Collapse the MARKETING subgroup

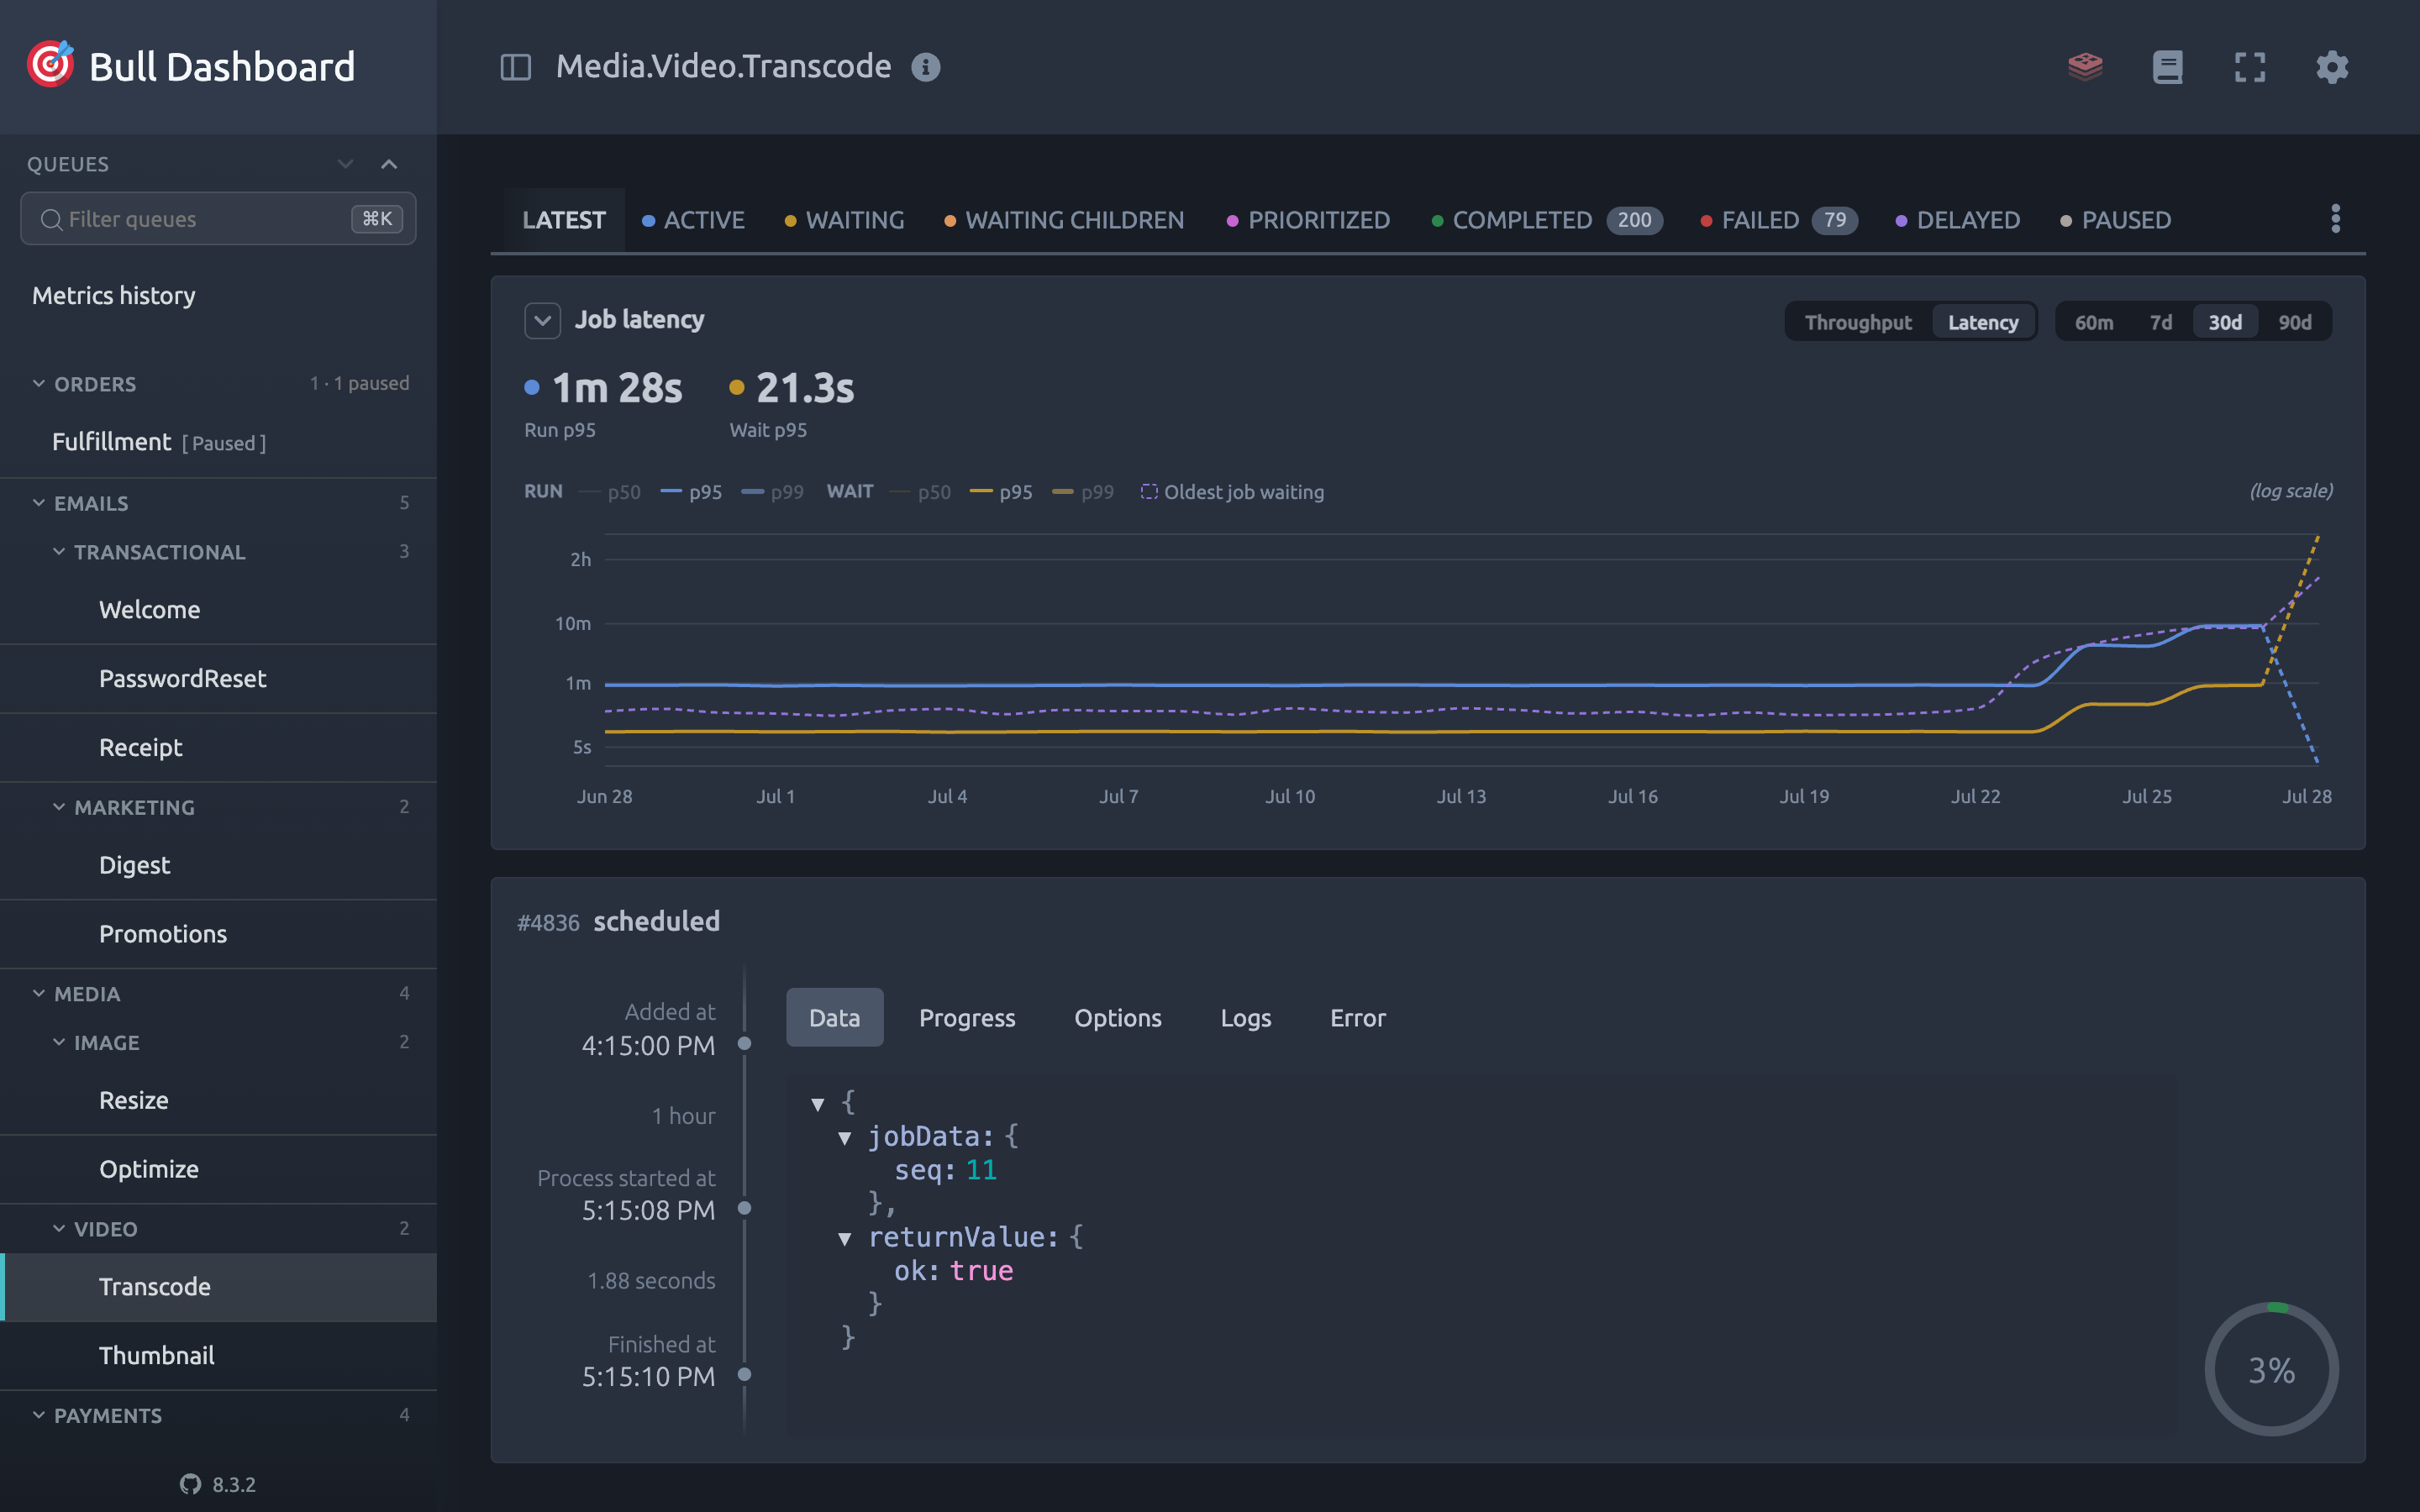[59, 806]
